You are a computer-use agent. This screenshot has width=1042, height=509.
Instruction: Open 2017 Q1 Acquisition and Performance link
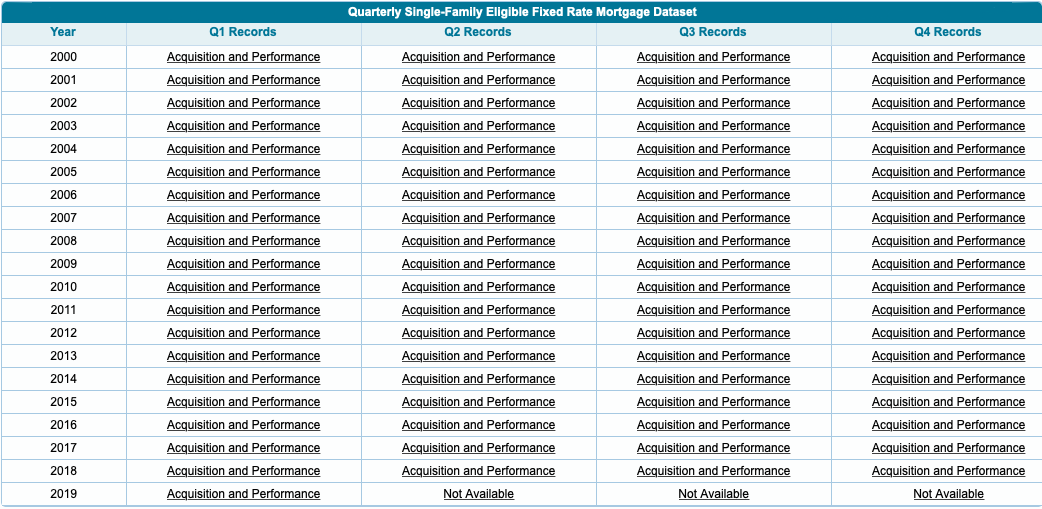[243, 448]
